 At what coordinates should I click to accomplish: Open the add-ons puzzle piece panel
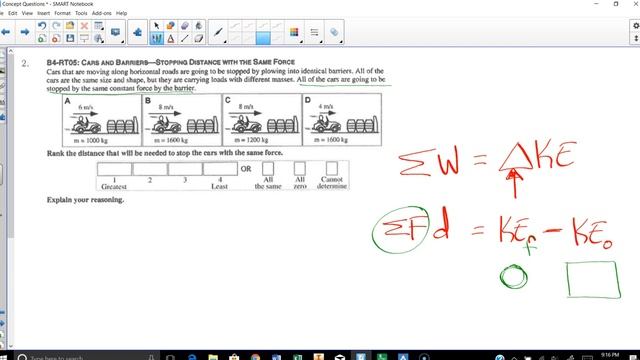[137, 32]
